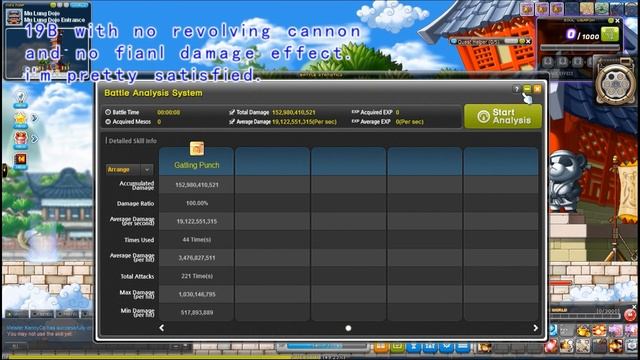Click the 44 Time(s) used cell
640x360 pixels.
pyautogui.click(x=197, y=240)
